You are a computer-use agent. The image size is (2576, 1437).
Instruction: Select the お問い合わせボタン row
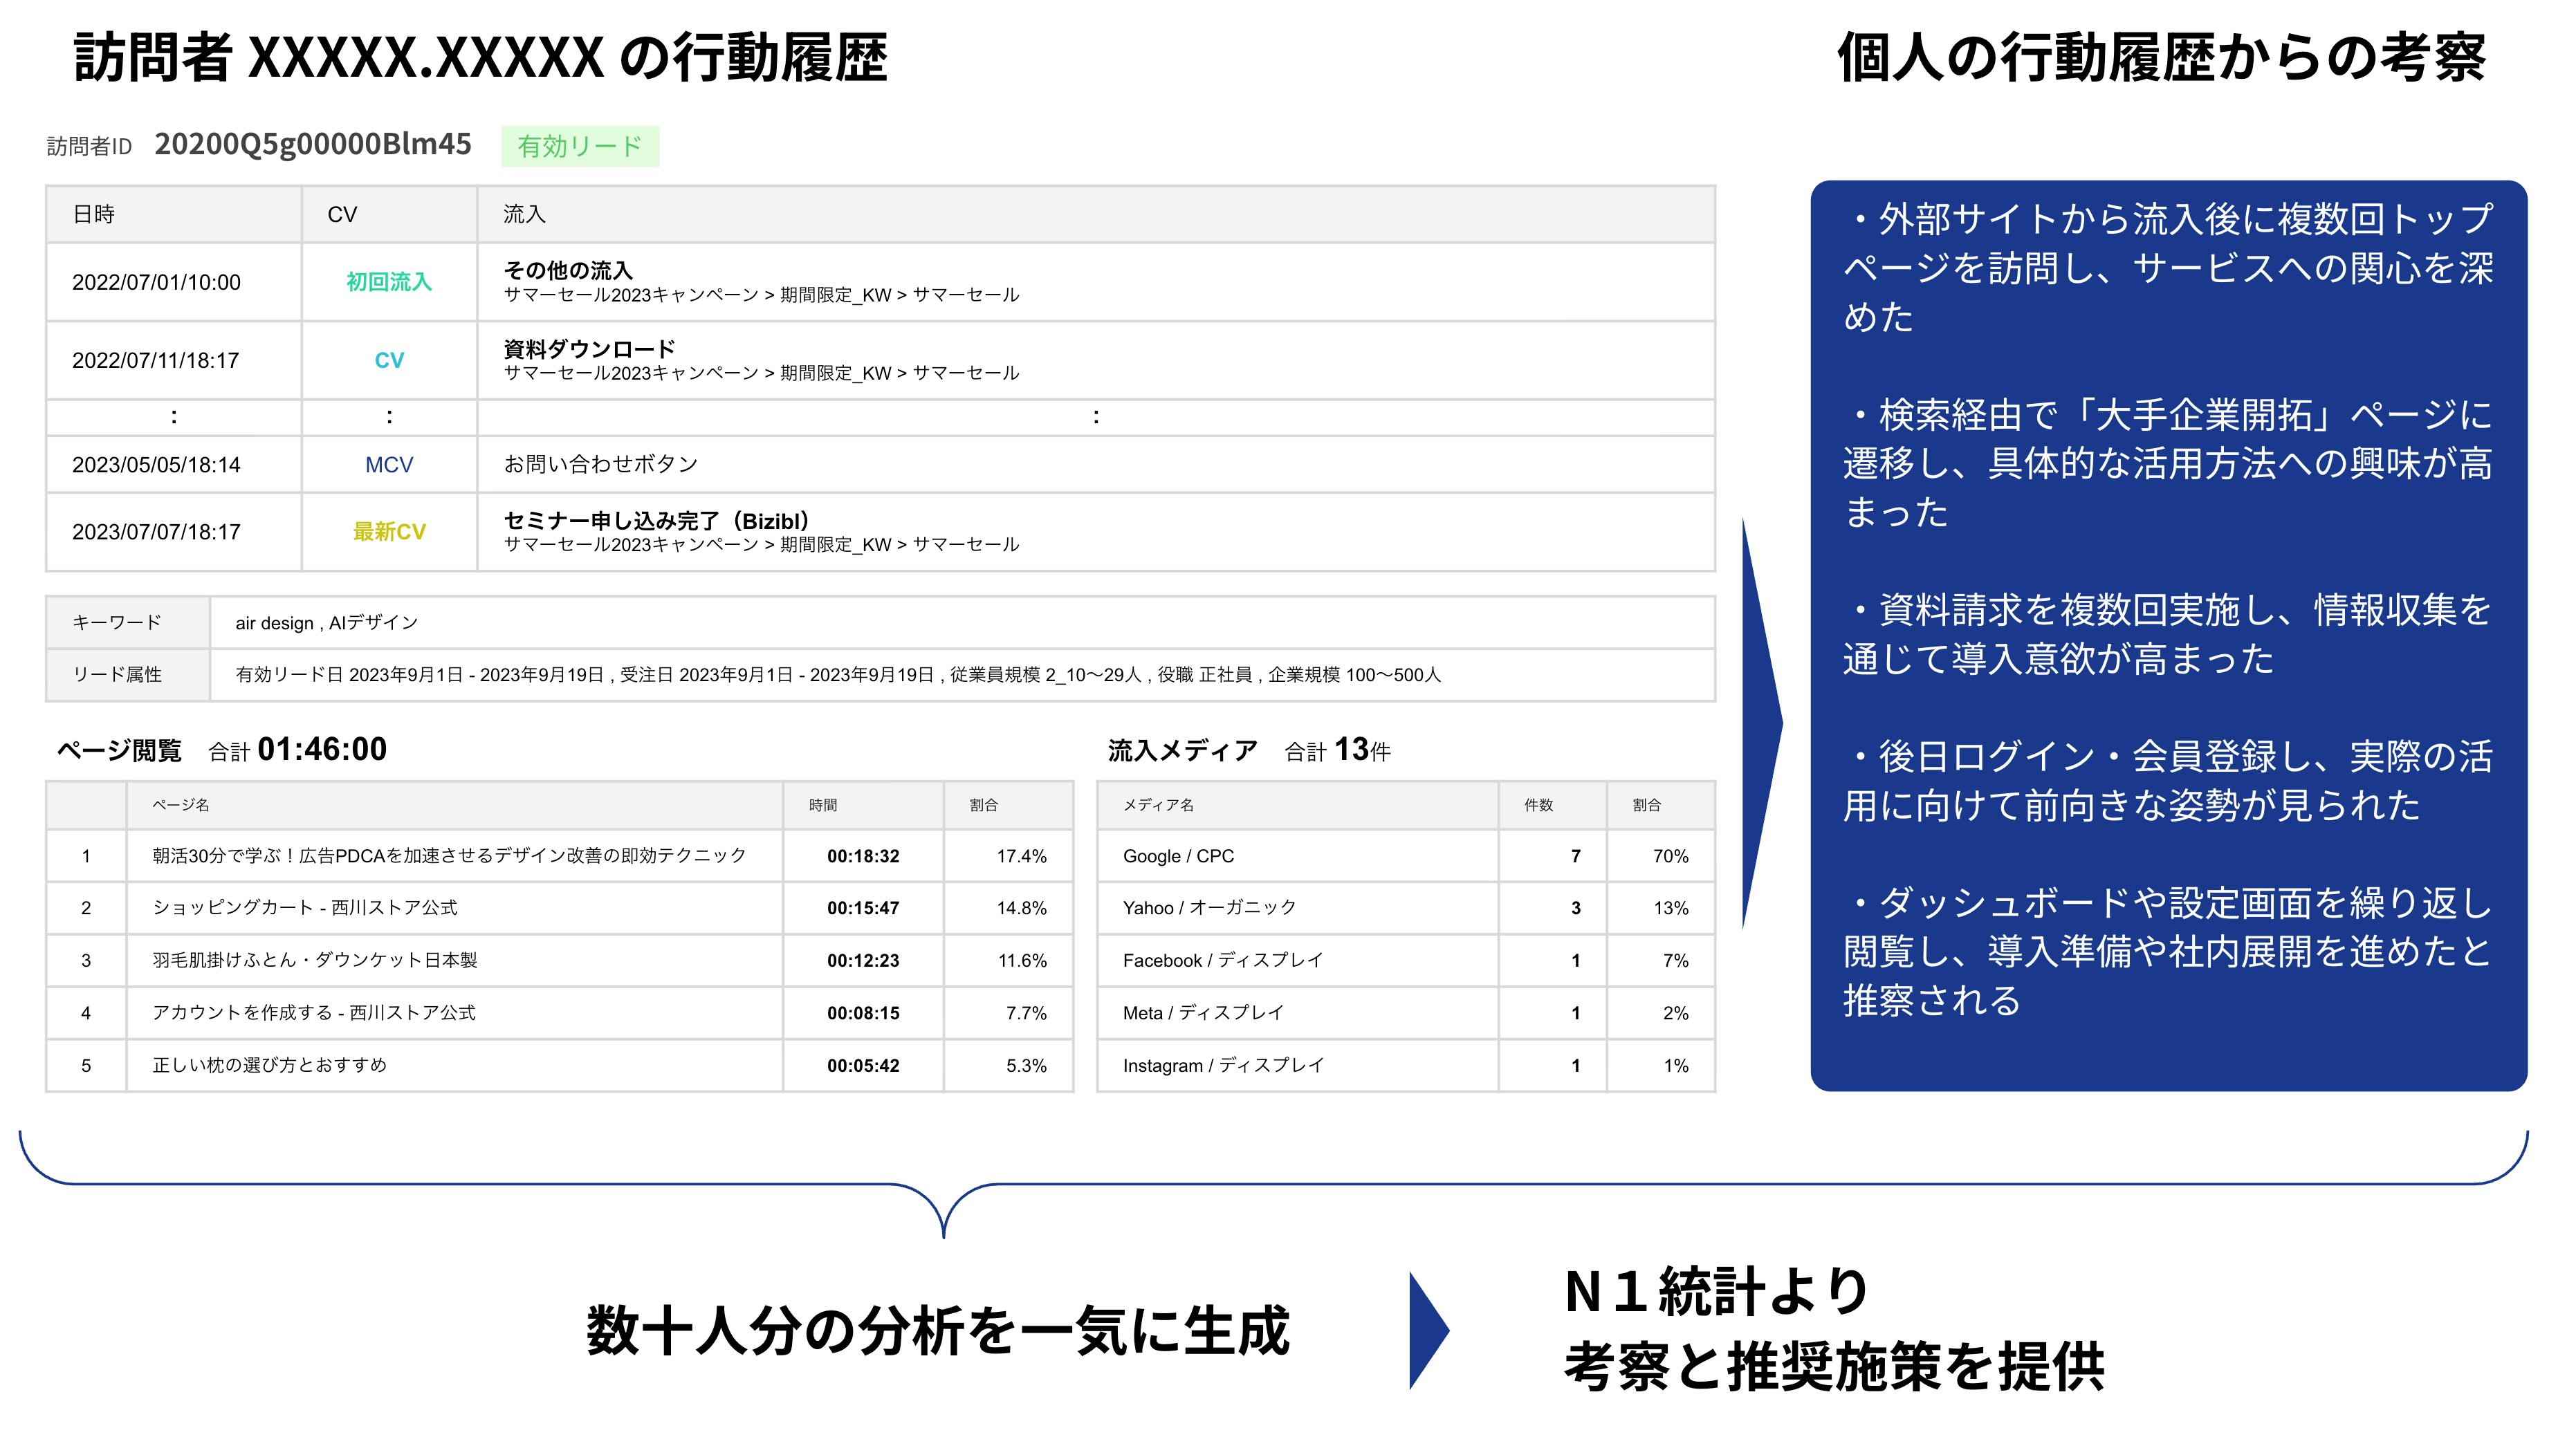(600, 464)
